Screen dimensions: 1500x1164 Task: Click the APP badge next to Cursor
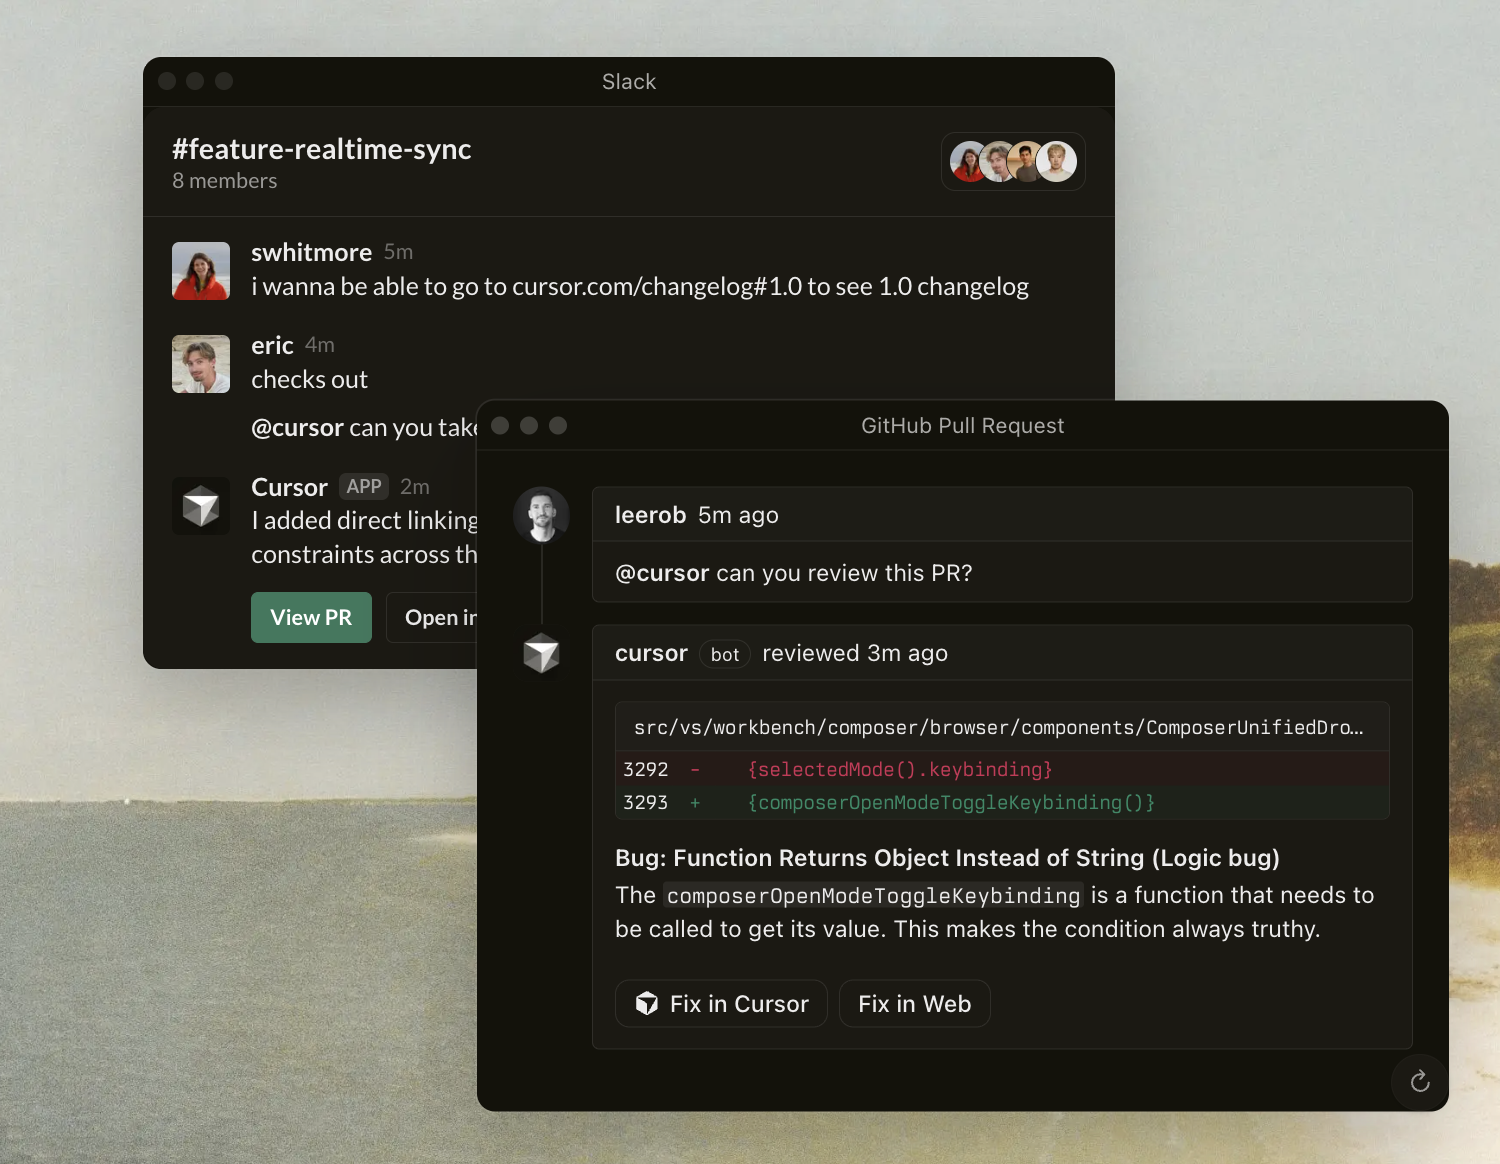pos(364,486)
